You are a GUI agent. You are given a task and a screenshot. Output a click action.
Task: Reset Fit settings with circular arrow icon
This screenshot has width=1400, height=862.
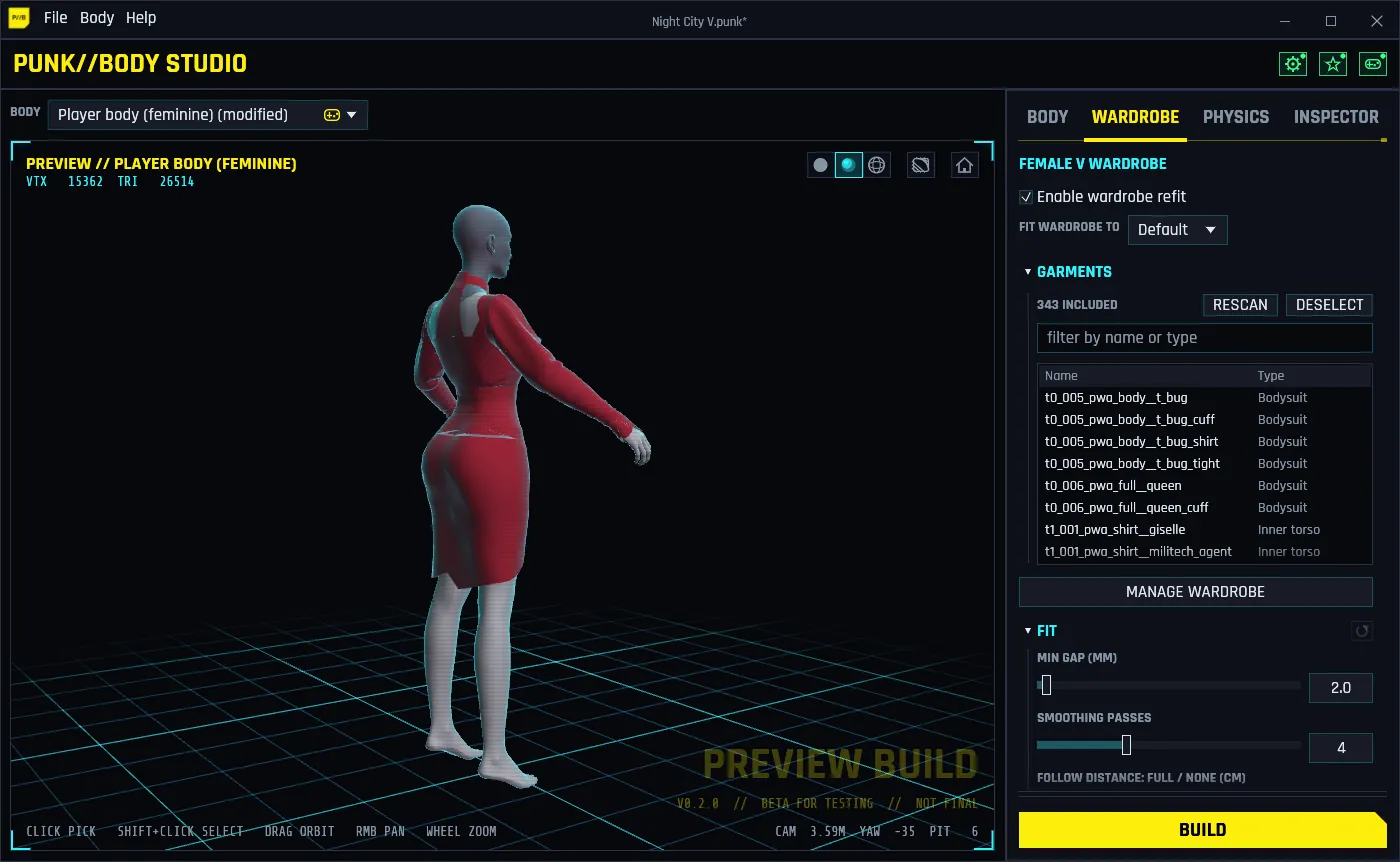coord(1362,631)
